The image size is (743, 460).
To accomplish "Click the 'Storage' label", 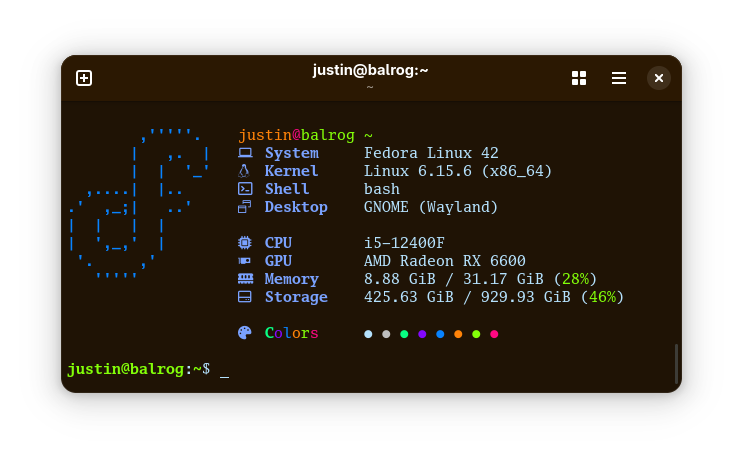I will 296,298.
